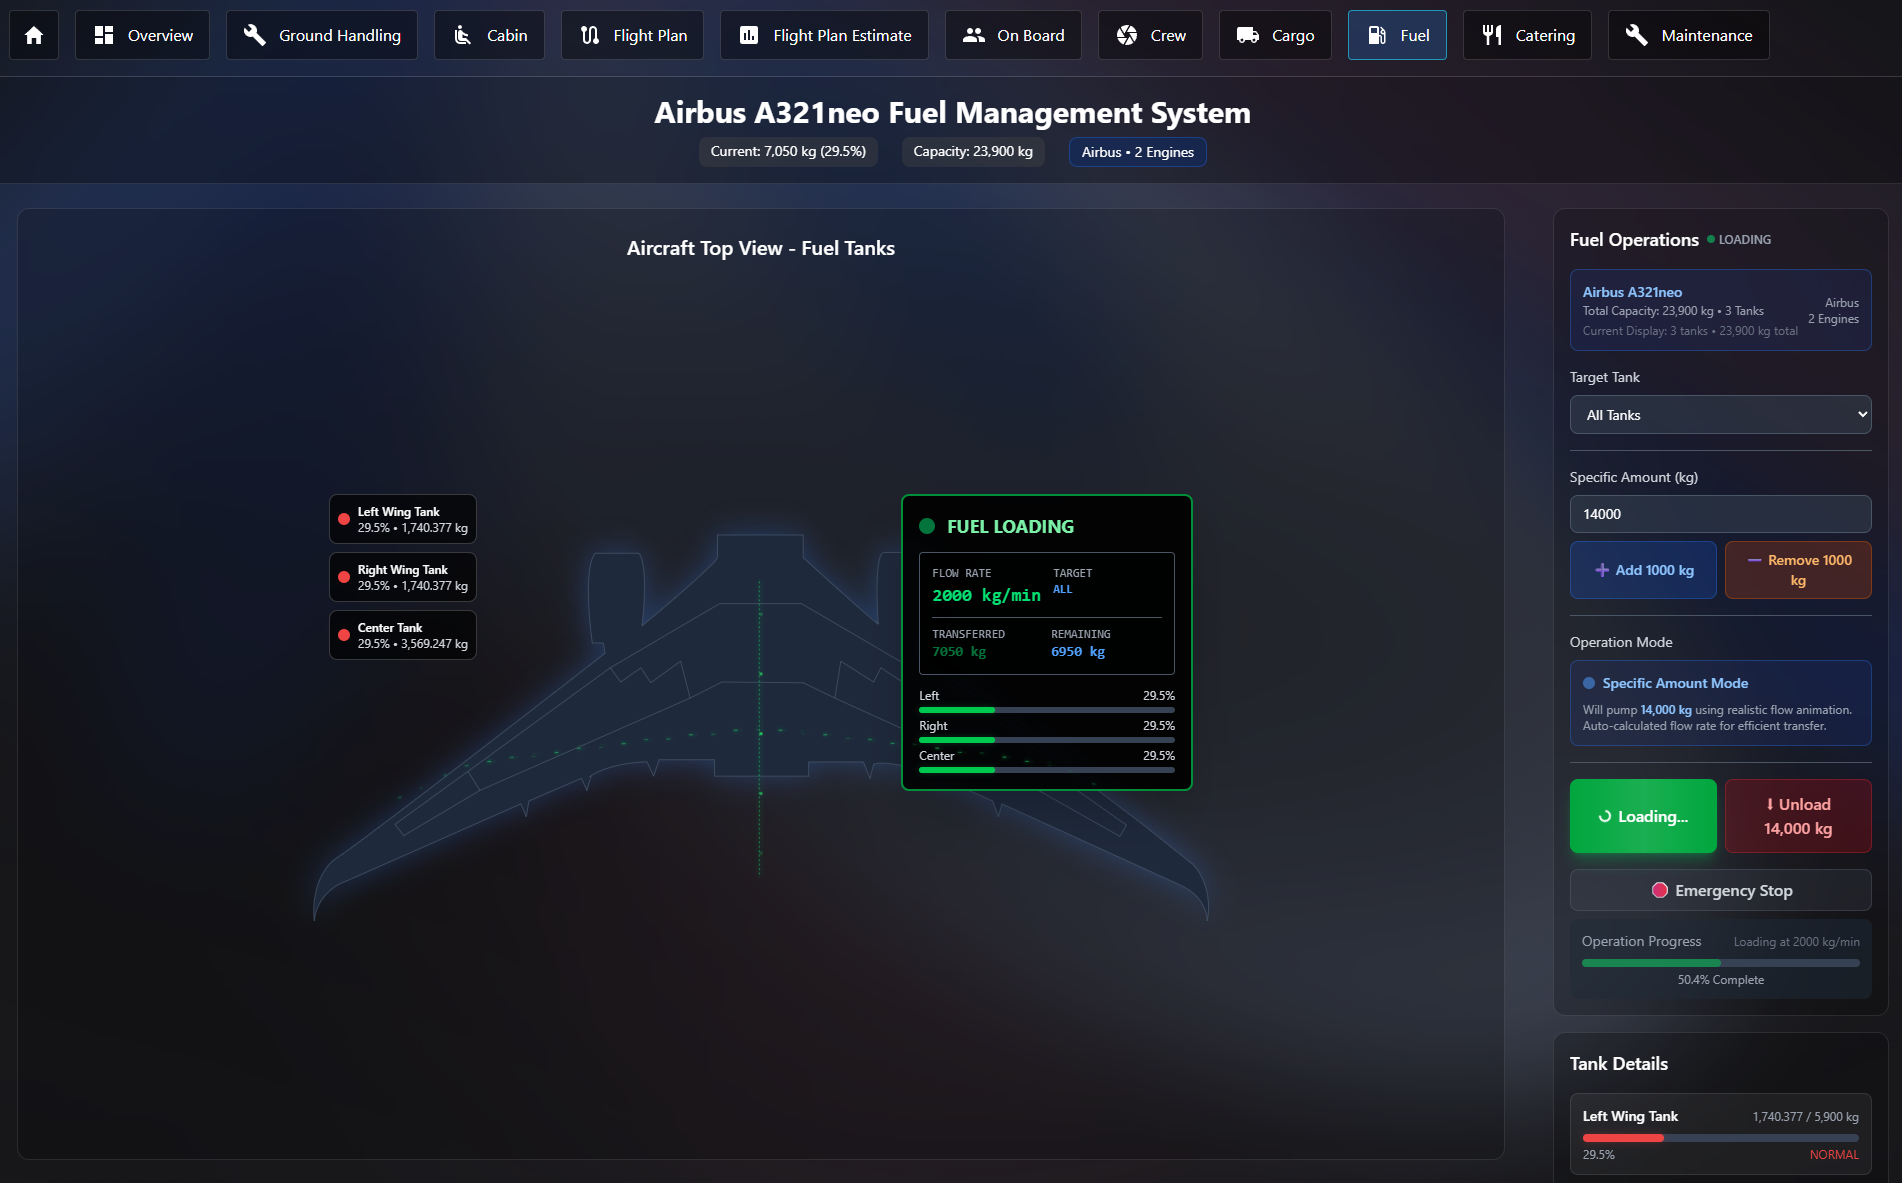The image size is (1902, 1183).
Task: Click the Operation Progress bar
Action: [x=1720, y=963]
